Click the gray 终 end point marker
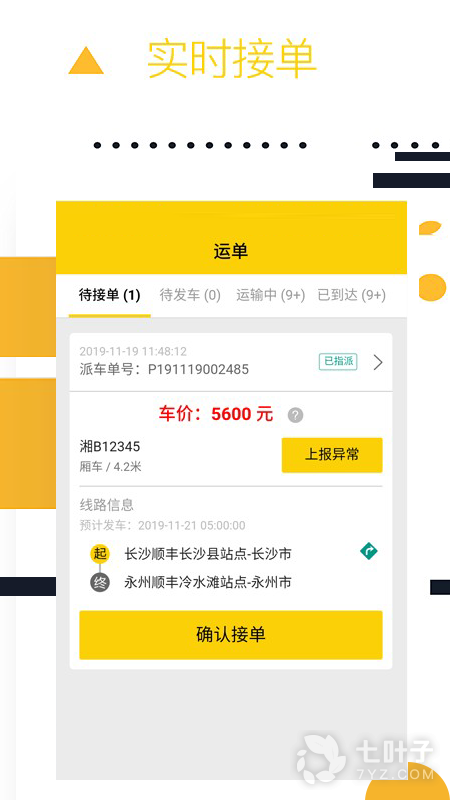Image resolution: width=450 pixels, height=800 pixels. (x=100, y=582)
